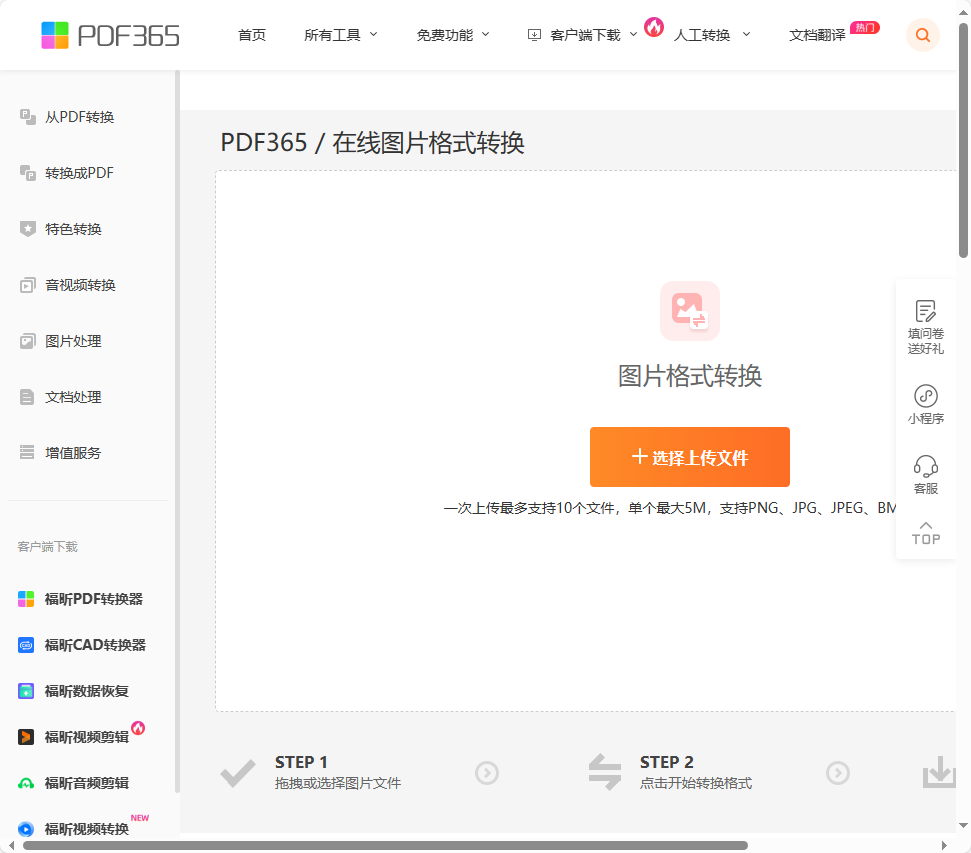Select 音视频转换 in the sidebar
Screen dimensions: 971x853
pos(81,285)
